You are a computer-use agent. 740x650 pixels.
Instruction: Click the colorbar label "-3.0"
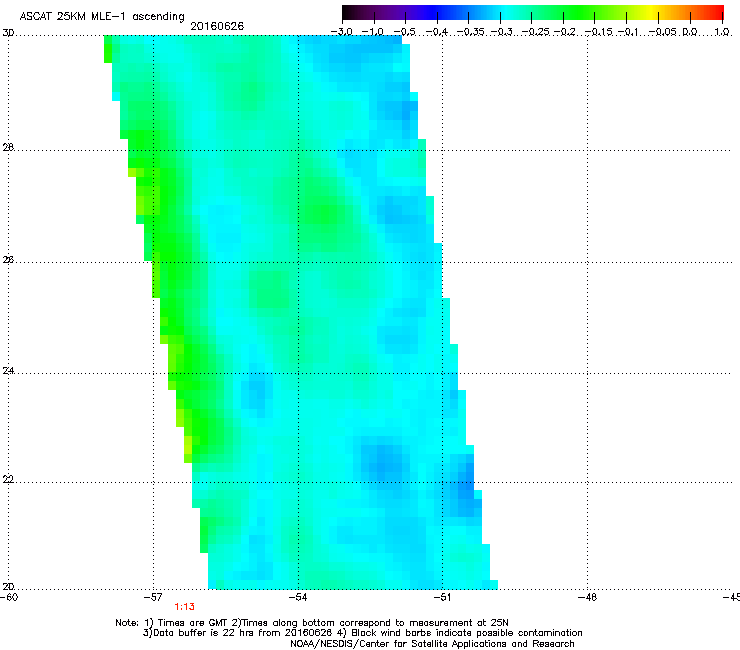[342, 32]
